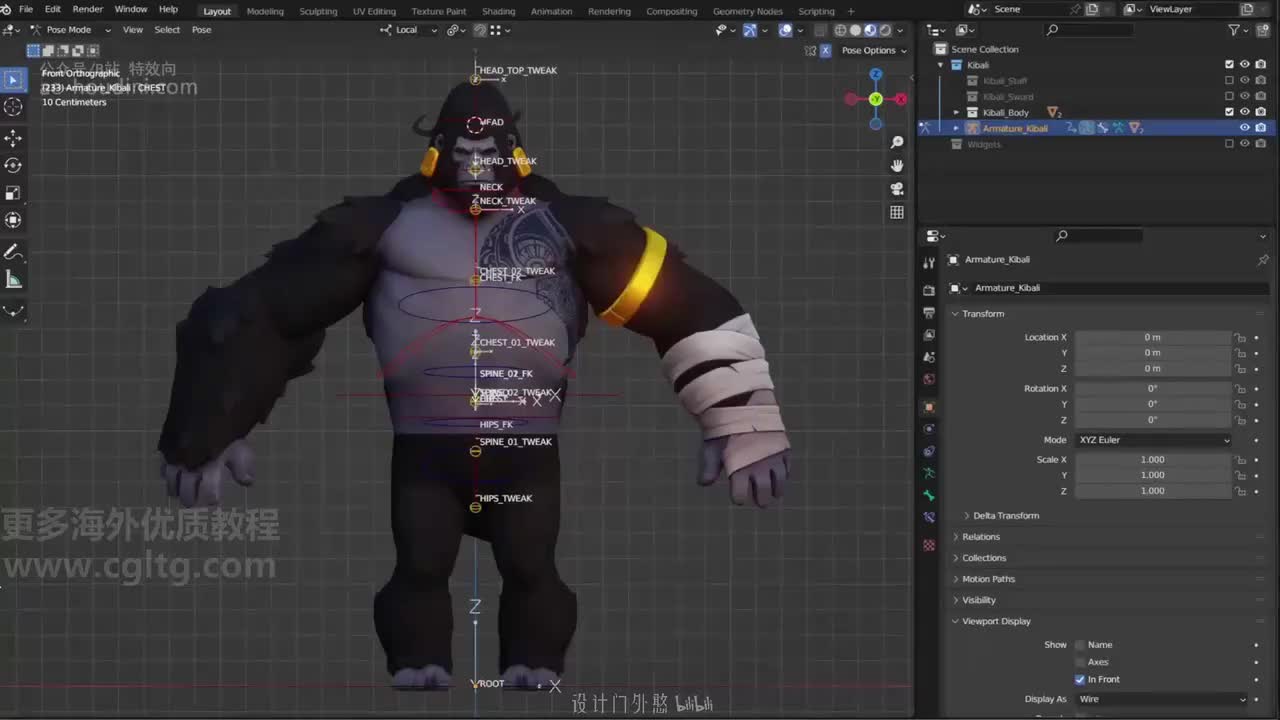The width and height of the screenshot is (1280, 720).
Task: Enable Show Axes checkbox
Action: pyautogui.click(x=1079, y=662)
